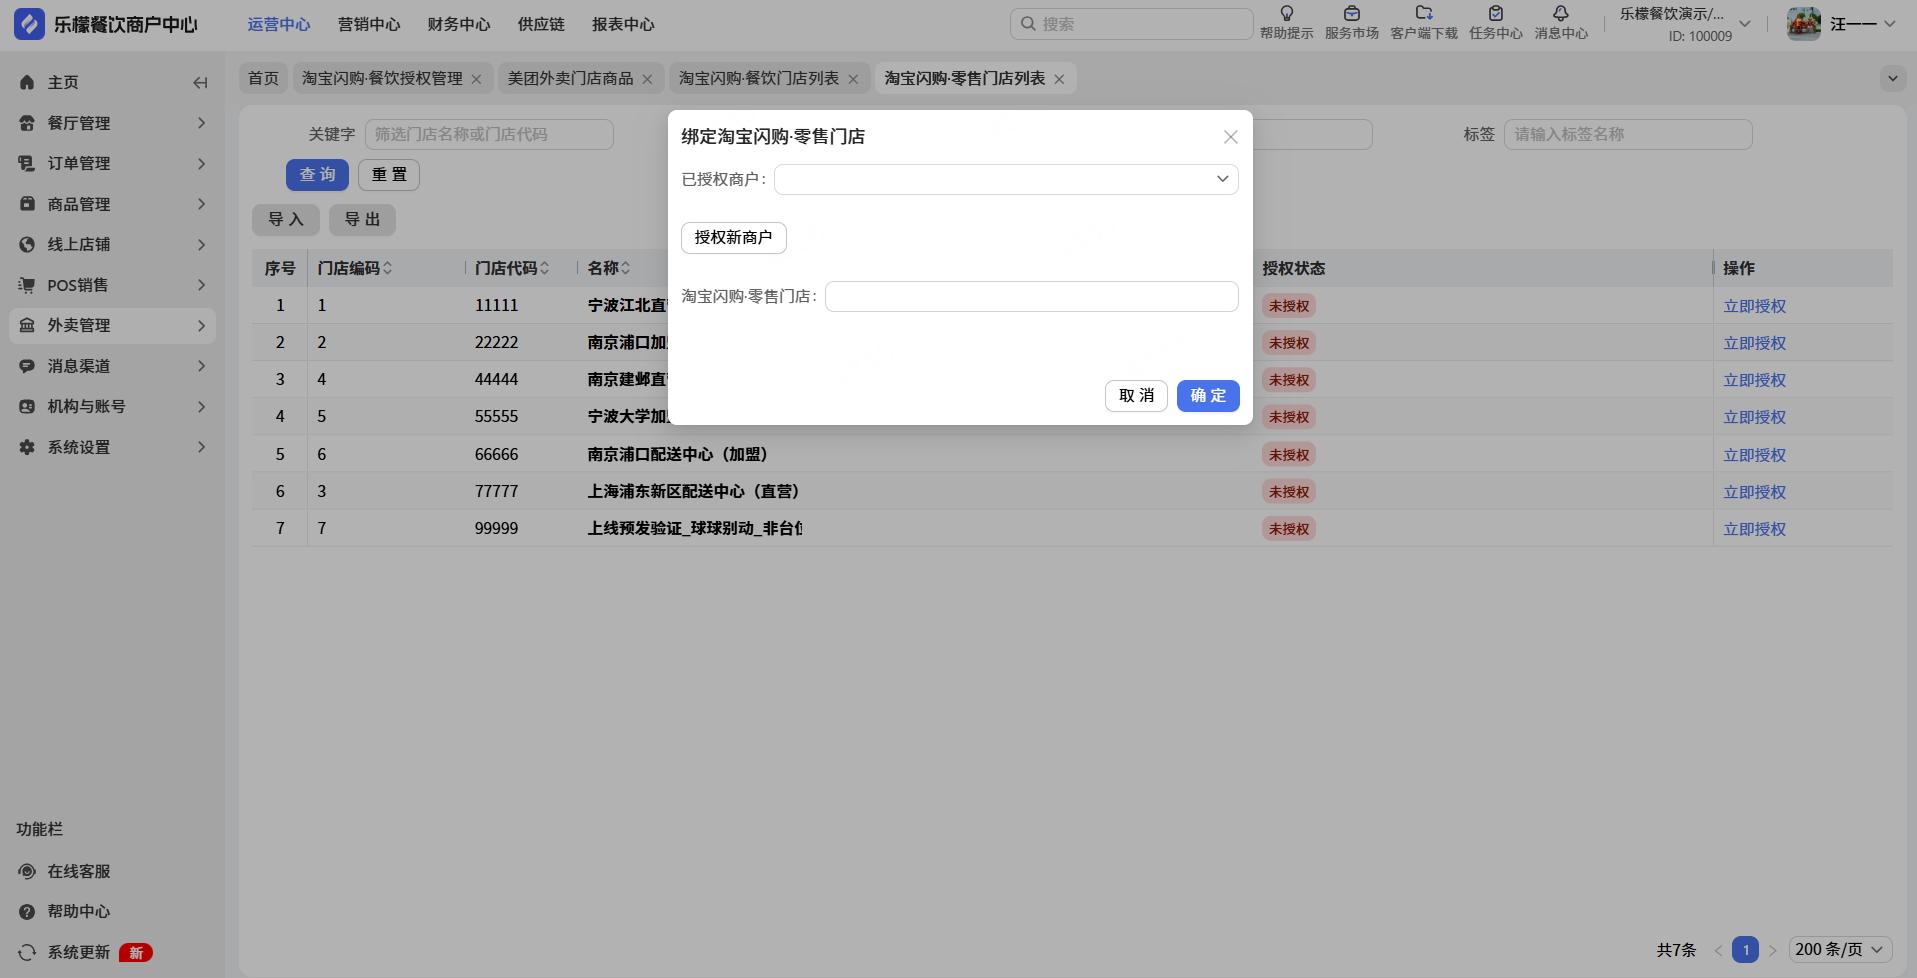Open 任务中心 clipboard icon

1496,14
